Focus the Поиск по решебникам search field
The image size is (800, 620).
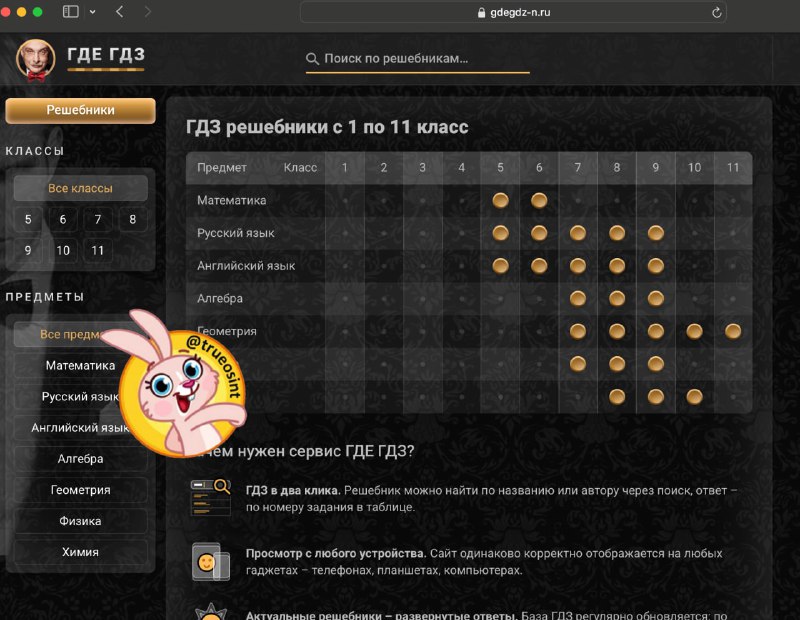tap(417, 59)
